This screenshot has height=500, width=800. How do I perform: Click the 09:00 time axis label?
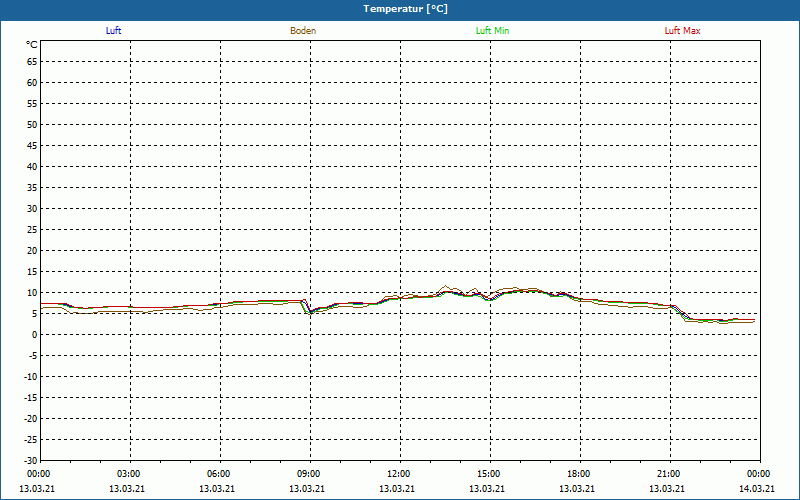tap(309, 474)
